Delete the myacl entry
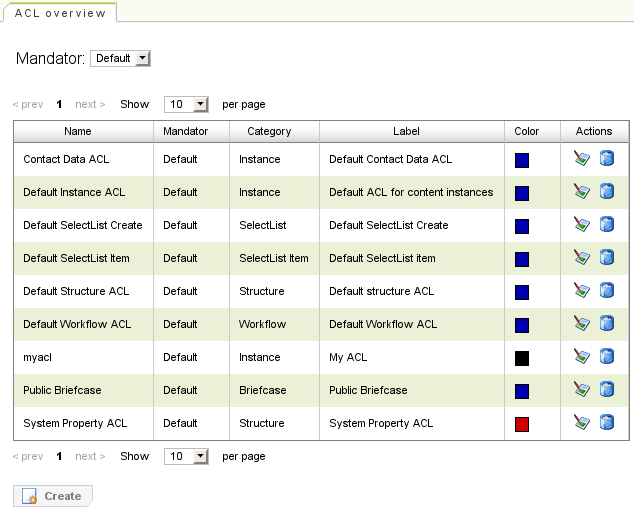Image resolution: width=634 pixels, height=510 pixels. coord(606,357)
